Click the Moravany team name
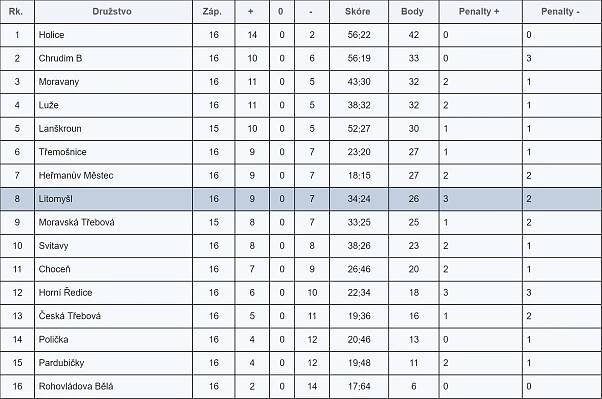Viewport: 602px width, 399px height. [59, 82]
